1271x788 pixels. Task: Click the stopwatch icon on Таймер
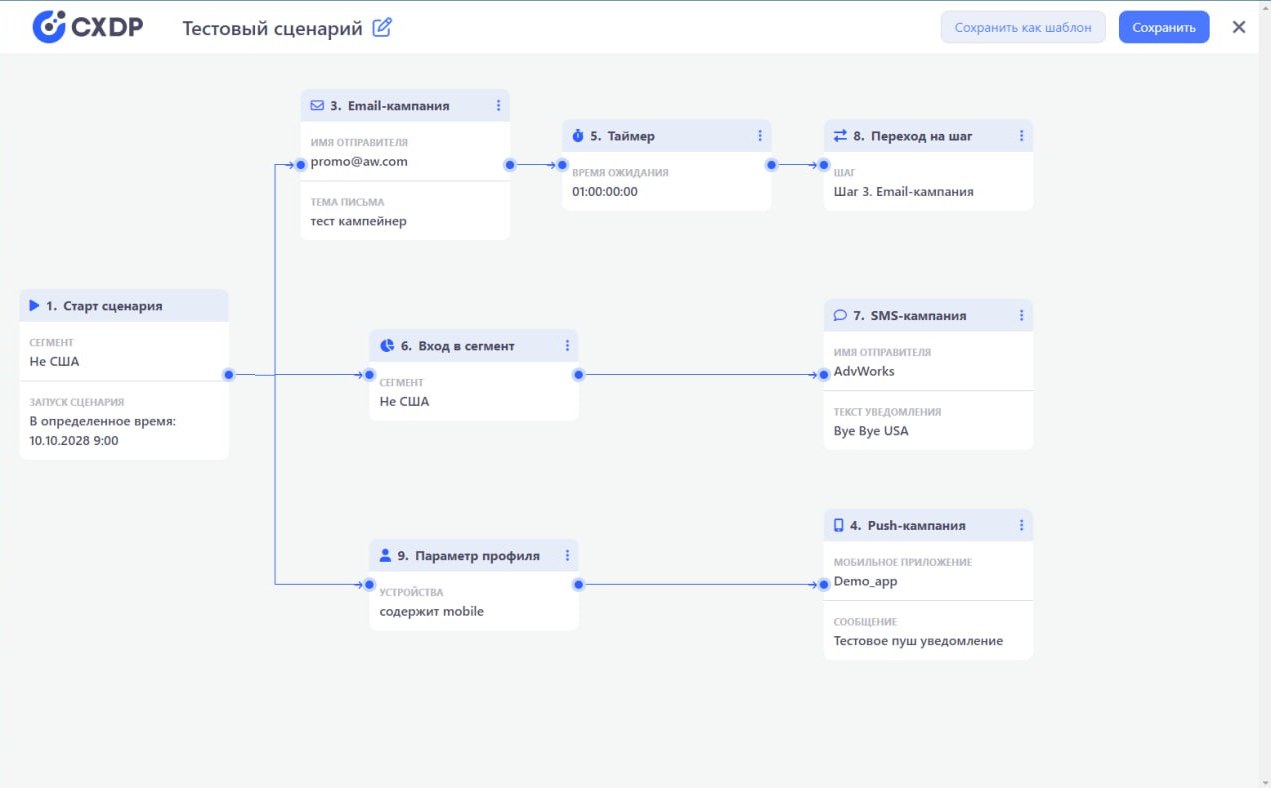(x=578, y=135)
